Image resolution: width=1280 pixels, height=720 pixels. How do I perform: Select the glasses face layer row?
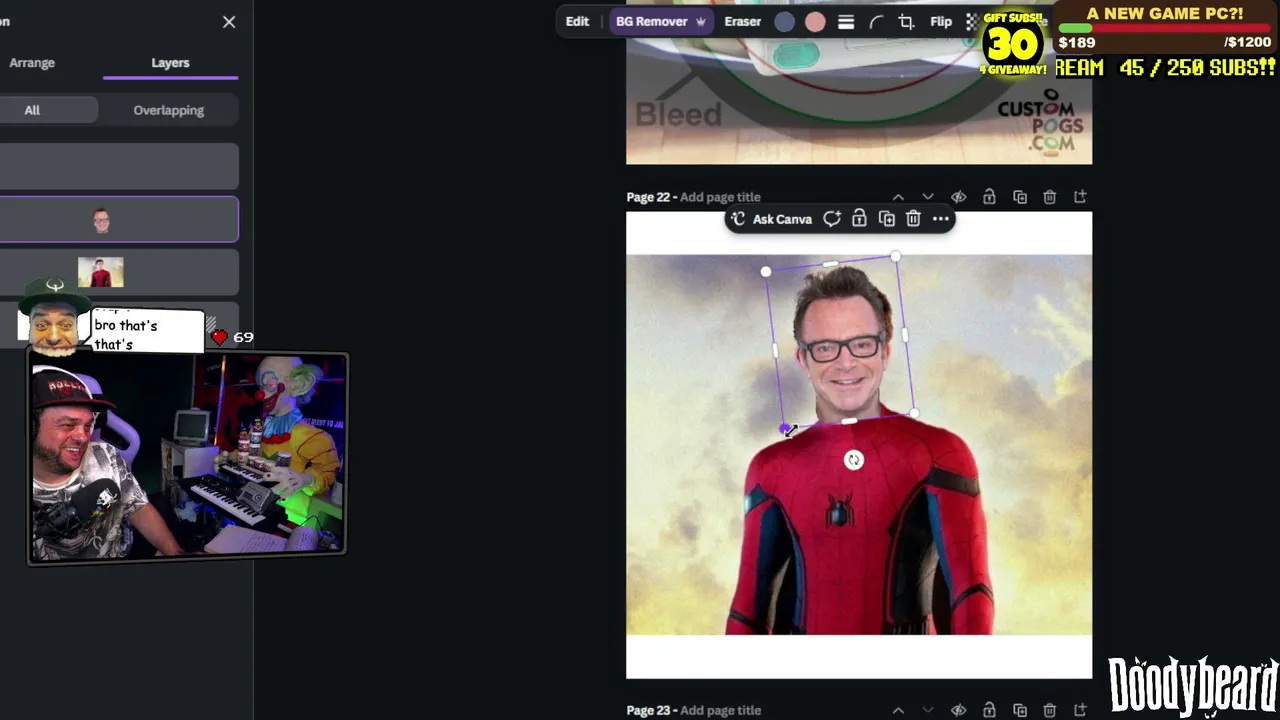[x=119, y=219]
